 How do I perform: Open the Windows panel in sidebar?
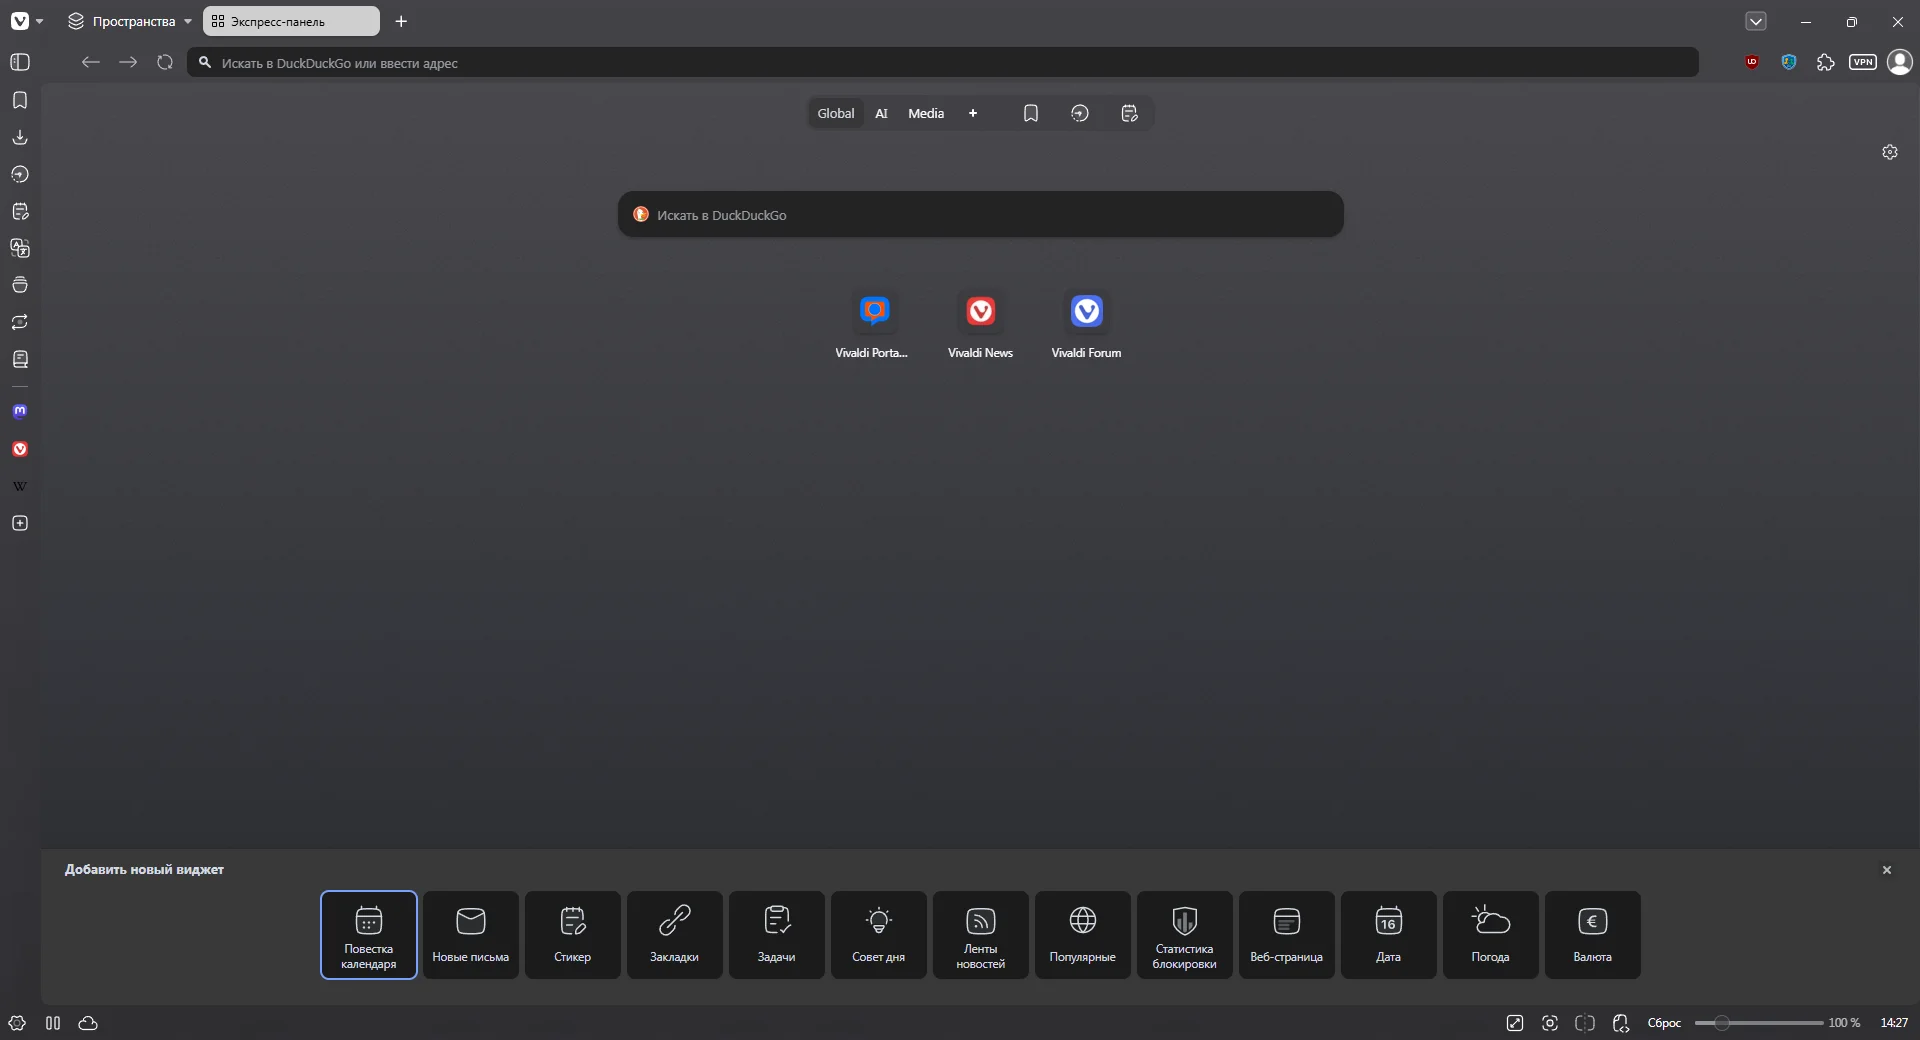coord(20,285)
